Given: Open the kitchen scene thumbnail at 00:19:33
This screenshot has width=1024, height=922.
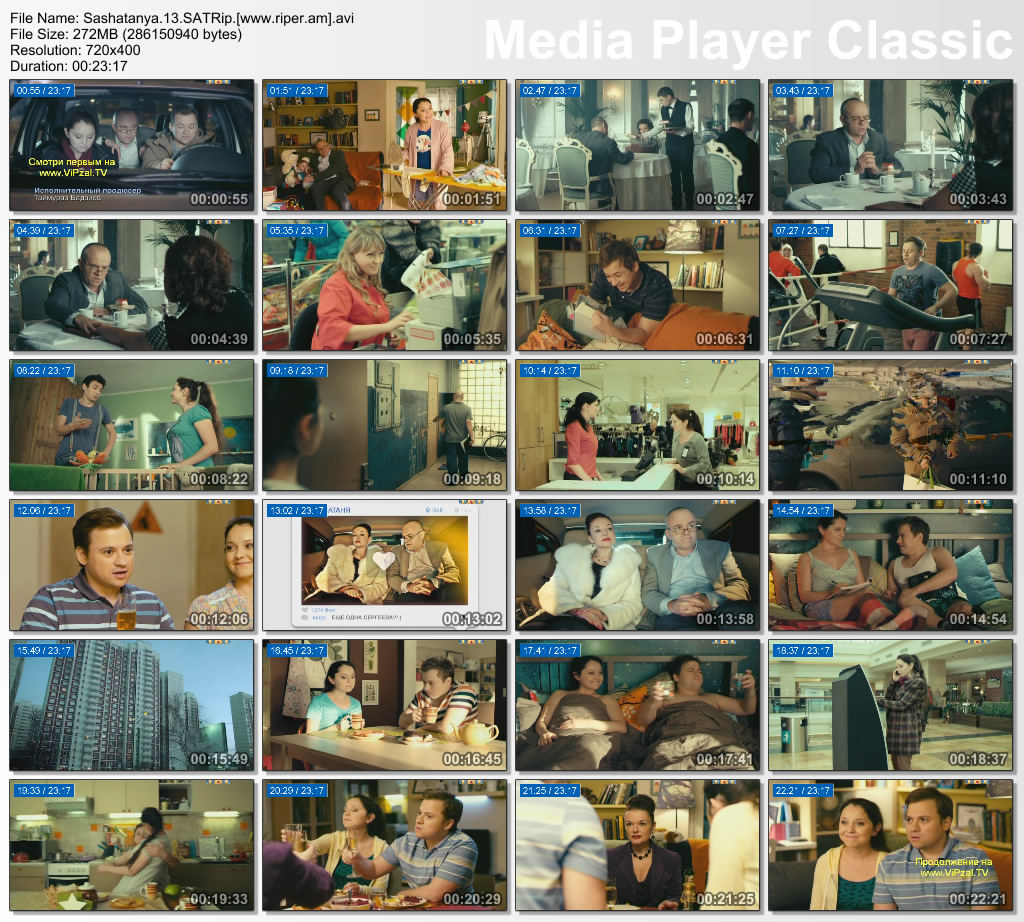Looking at the screenshot, I should pos(131,845).
